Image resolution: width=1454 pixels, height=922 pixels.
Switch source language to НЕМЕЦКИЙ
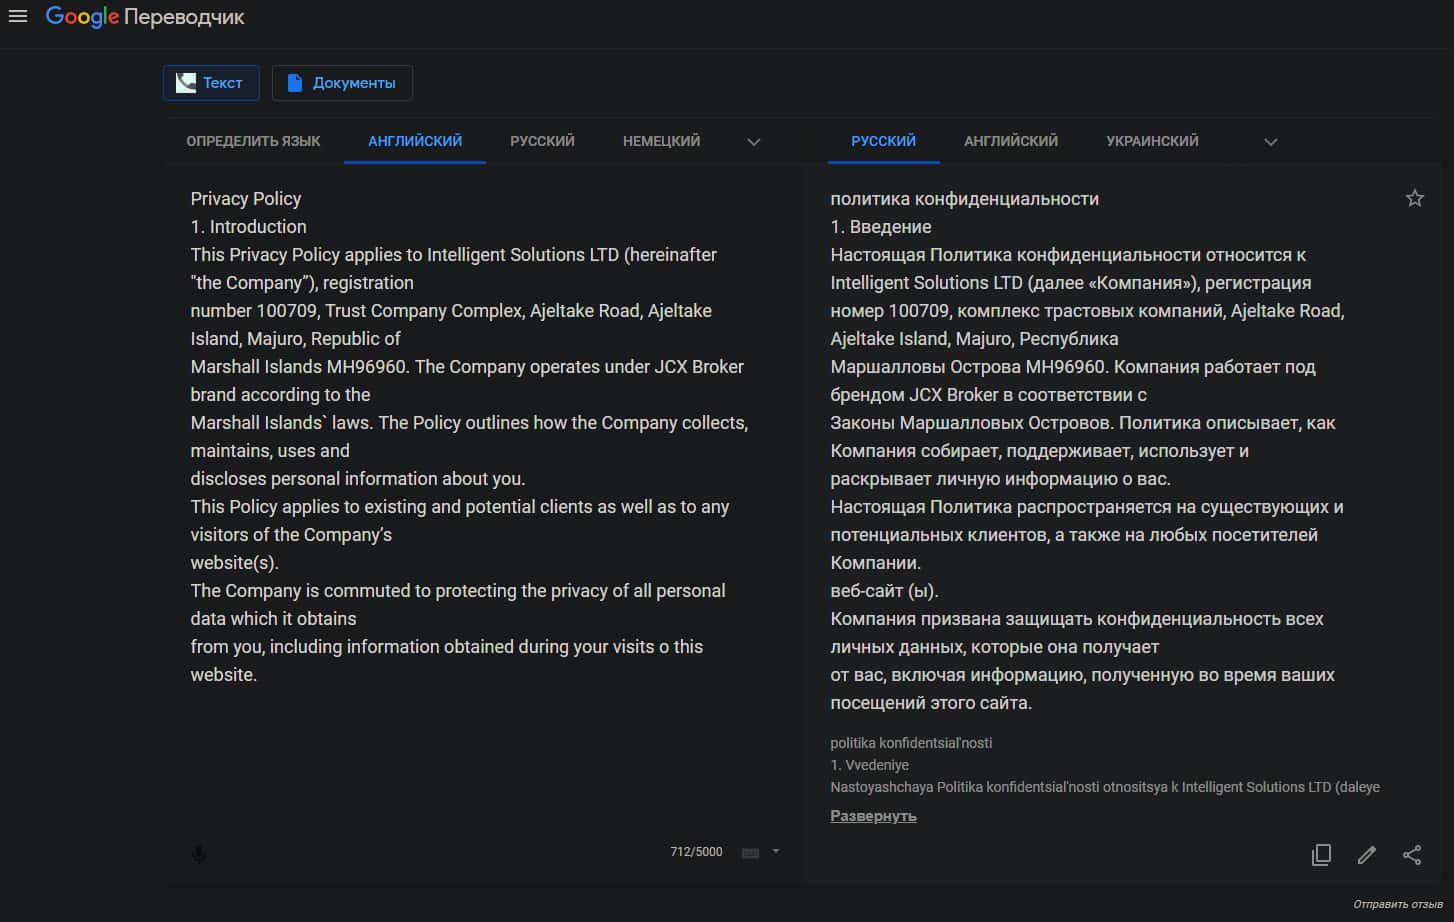coord(661,141)
